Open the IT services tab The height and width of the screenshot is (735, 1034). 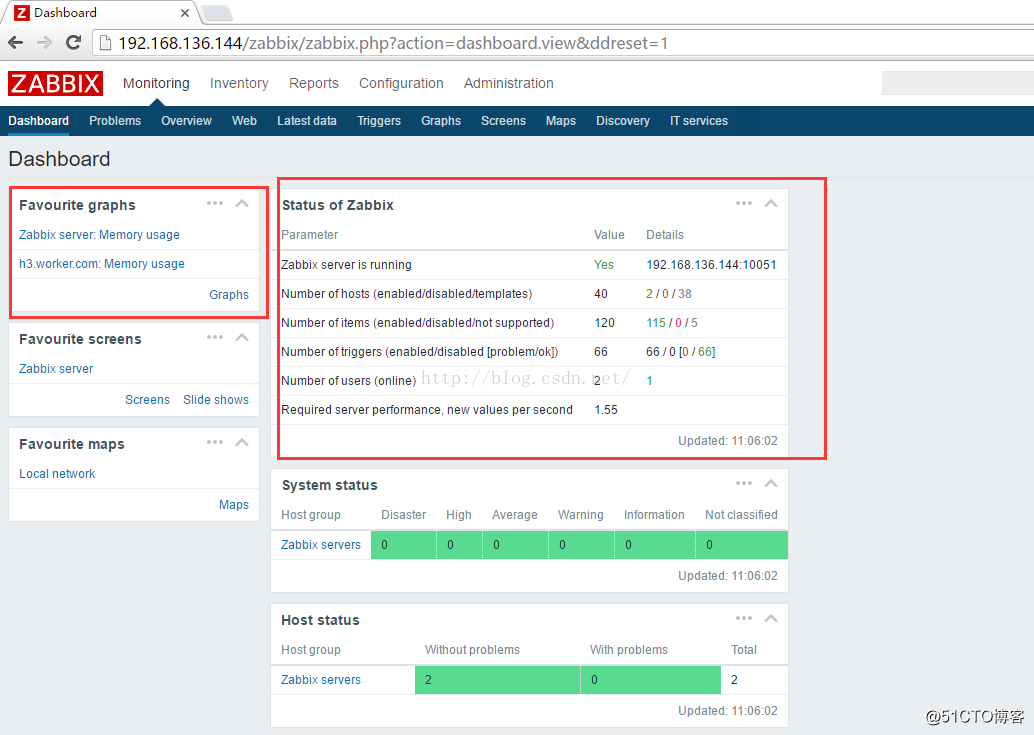tap(699, 121)
